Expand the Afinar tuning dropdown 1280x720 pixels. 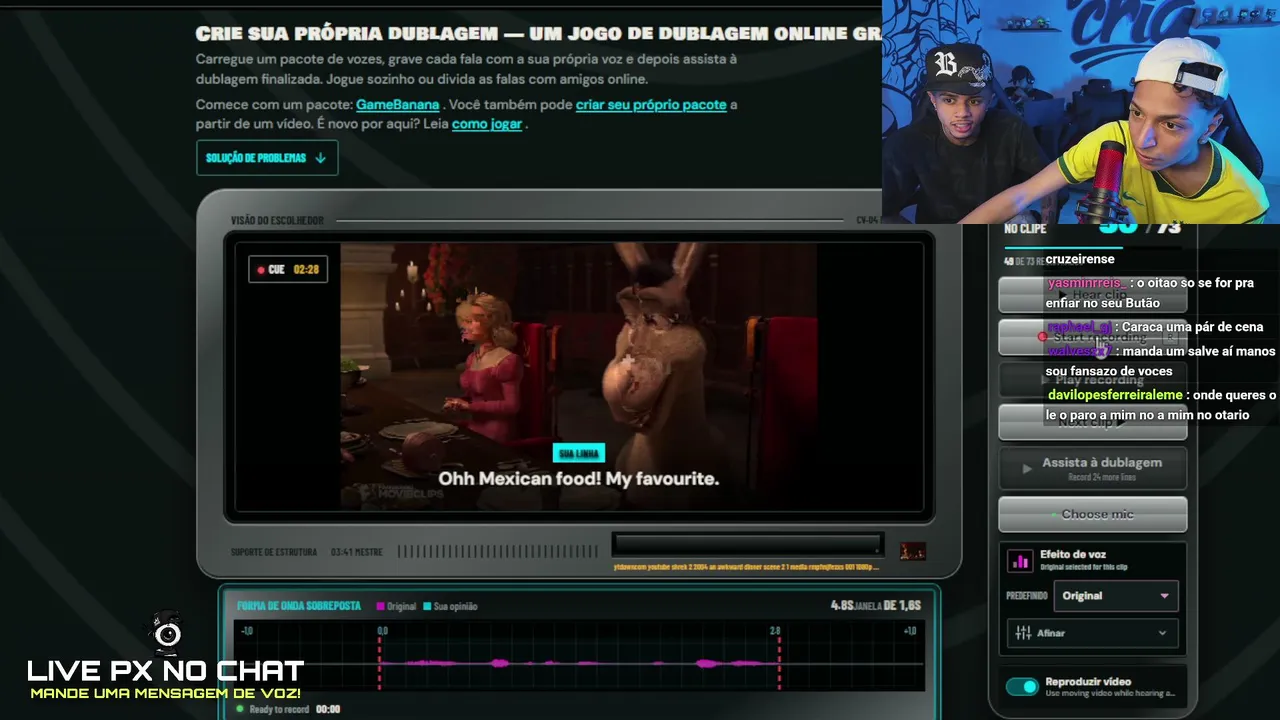tap(1092, 633)
